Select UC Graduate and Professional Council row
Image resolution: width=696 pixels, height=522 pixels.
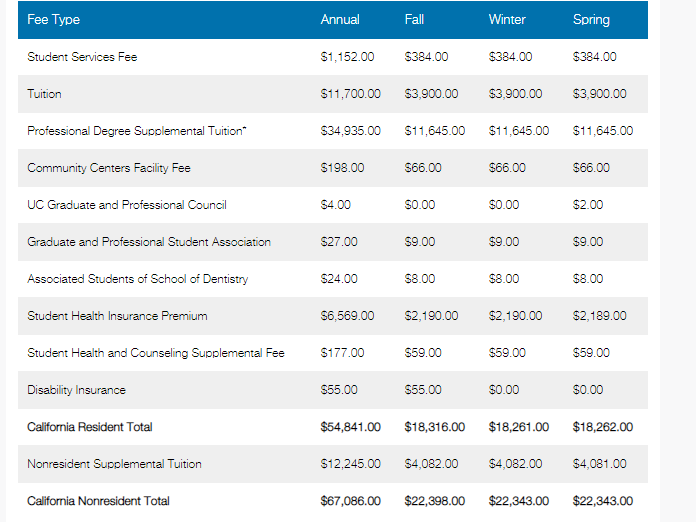point(333,205)
